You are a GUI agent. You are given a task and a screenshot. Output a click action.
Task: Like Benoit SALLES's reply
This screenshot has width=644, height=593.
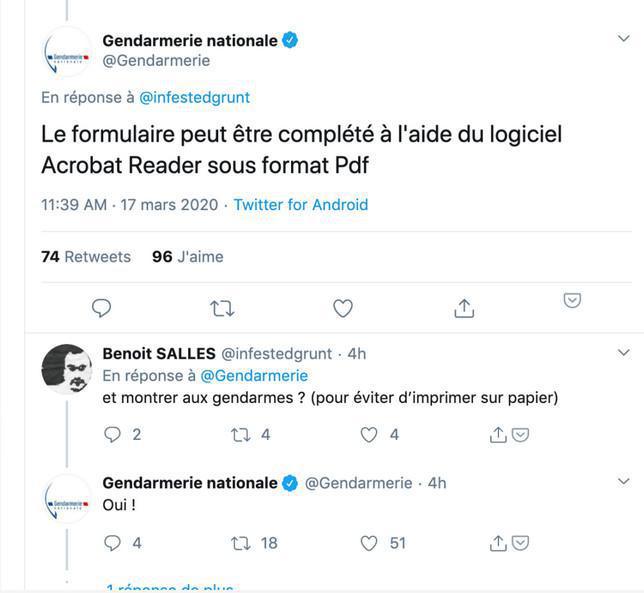pos(369,434)
